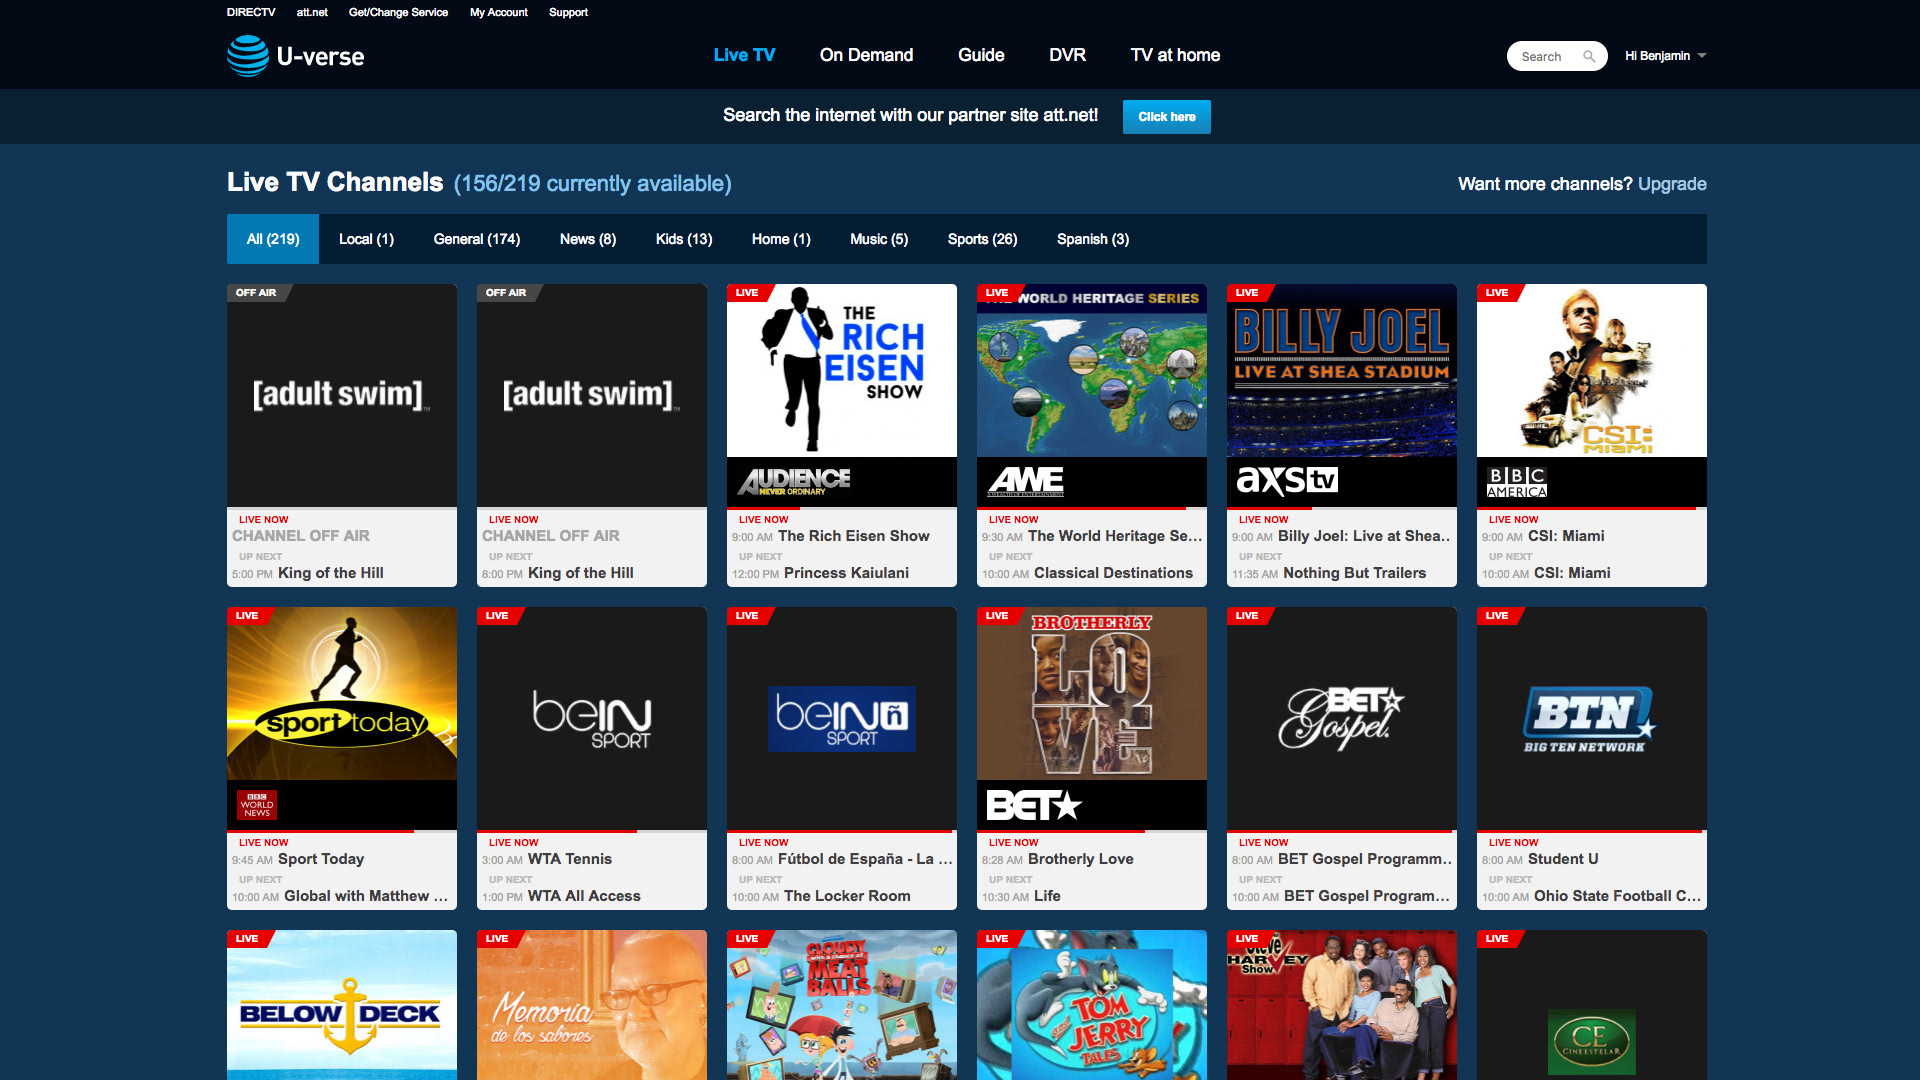Click the AXS TV channel logo
This screenshot has width=1920, height=1080.
1286,481
